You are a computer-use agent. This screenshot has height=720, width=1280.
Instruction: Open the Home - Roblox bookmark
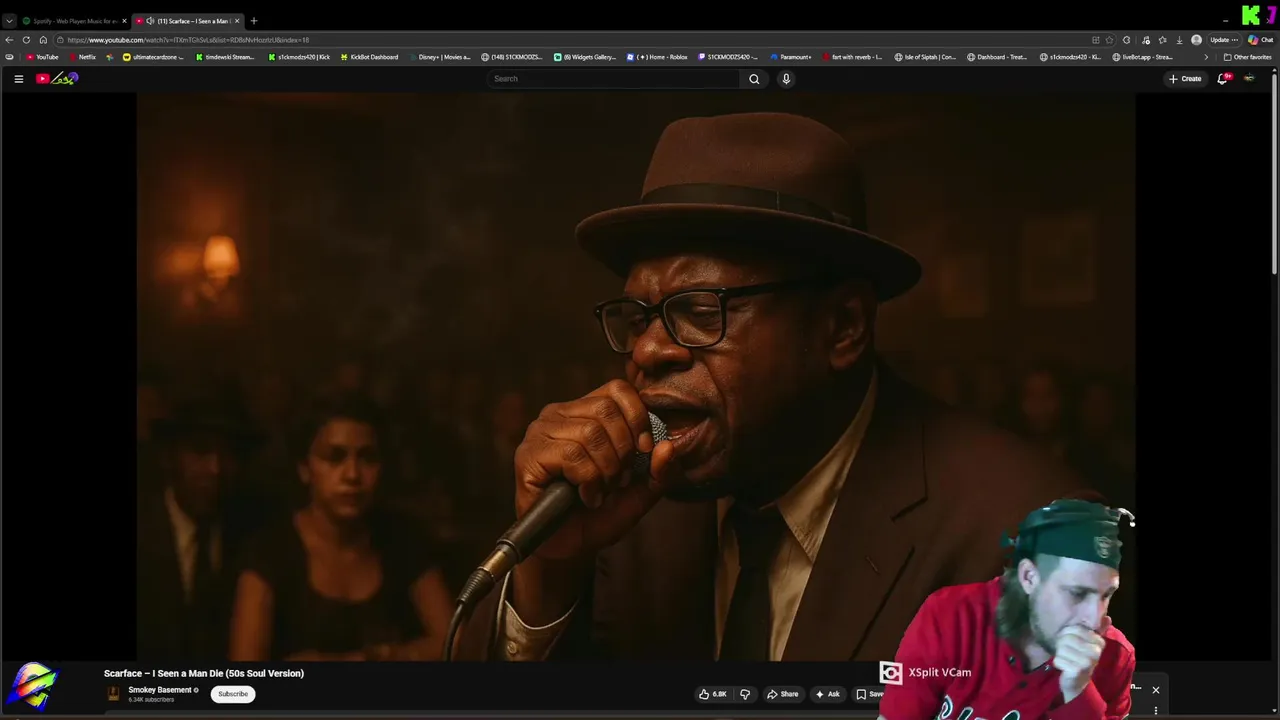[658, 57]
